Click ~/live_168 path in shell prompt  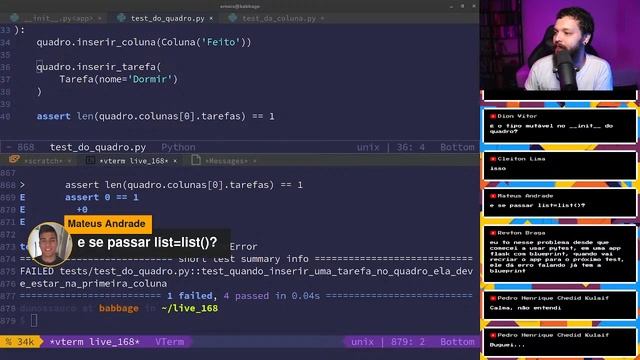189,308
